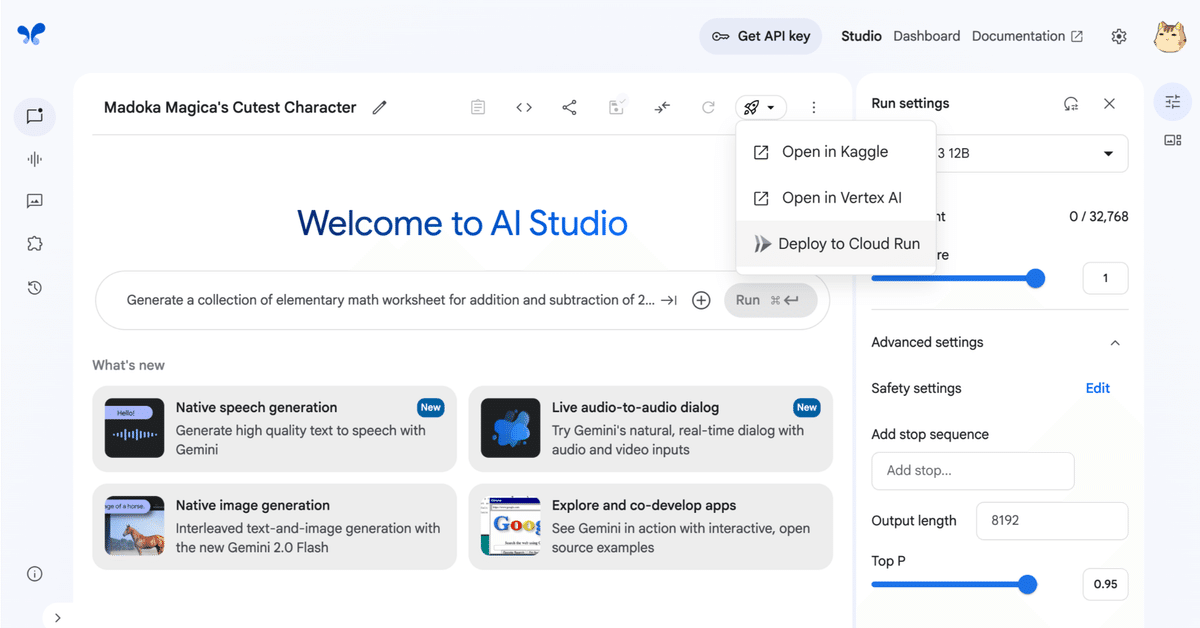Open the History sidebar icon
Viewport: 1200px width, 628px height.
34,287
